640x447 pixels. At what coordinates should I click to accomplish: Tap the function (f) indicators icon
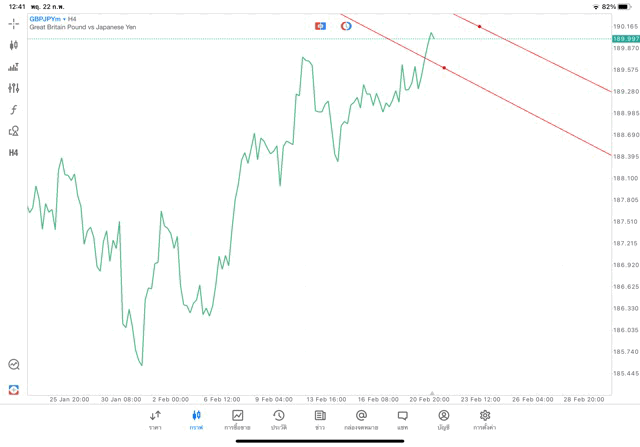(x=13, y=109)
